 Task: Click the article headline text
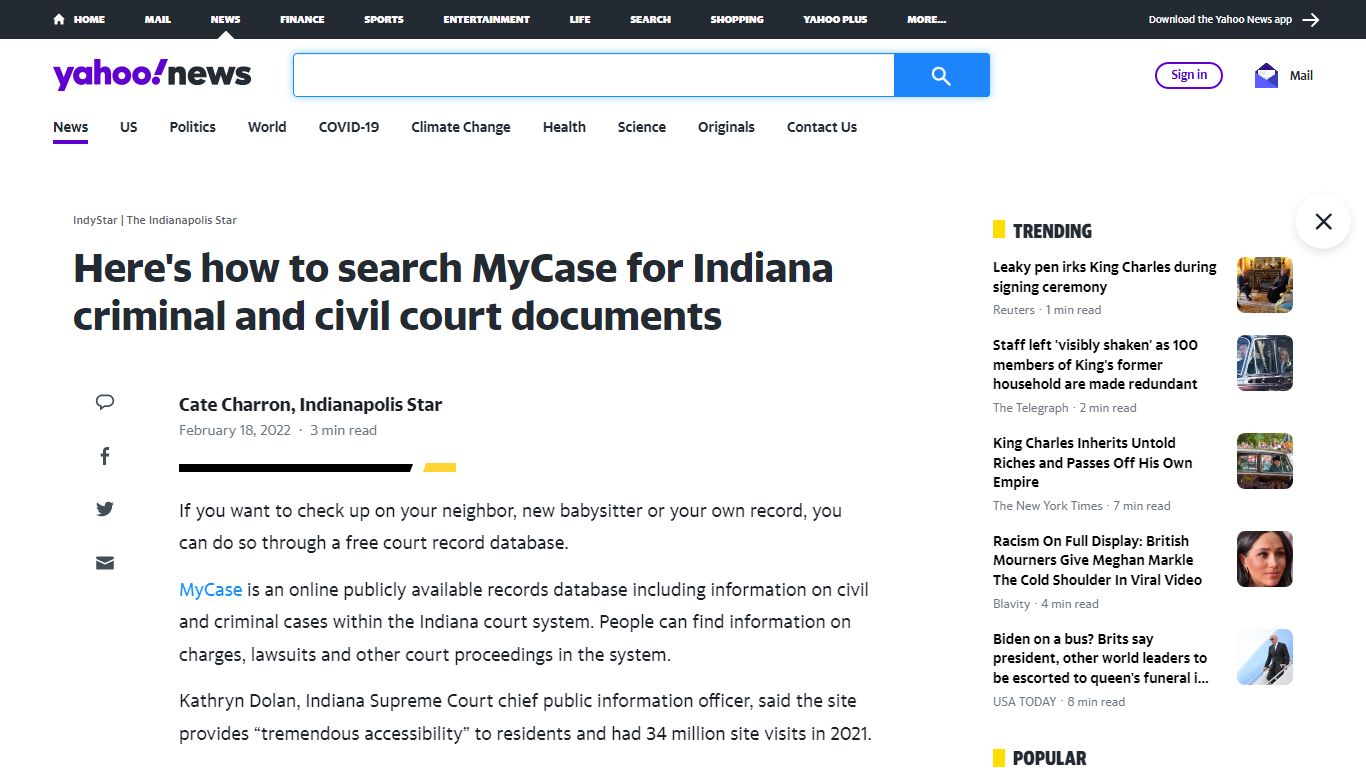[x=453, y=292]
